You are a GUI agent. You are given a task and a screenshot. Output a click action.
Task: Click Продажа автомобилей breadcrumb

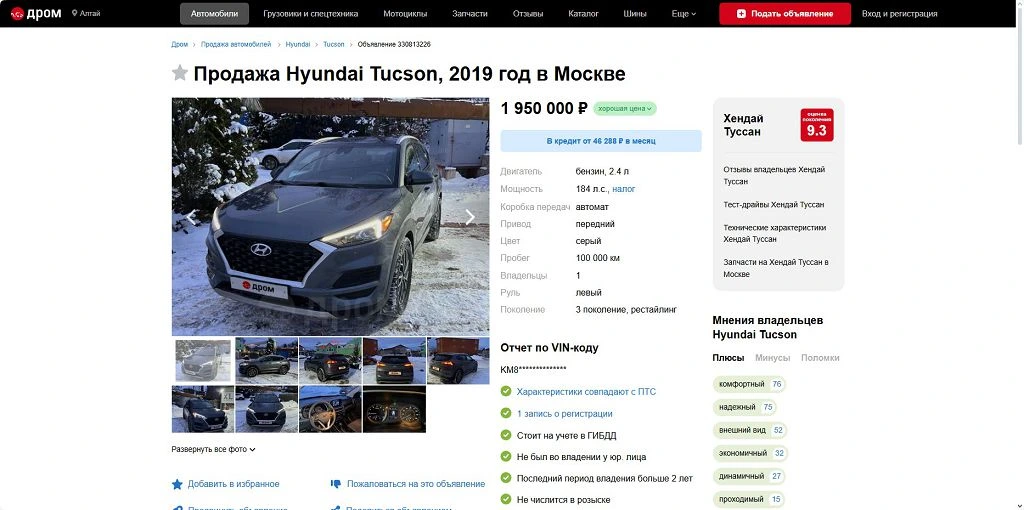click(x=236, y=44)
